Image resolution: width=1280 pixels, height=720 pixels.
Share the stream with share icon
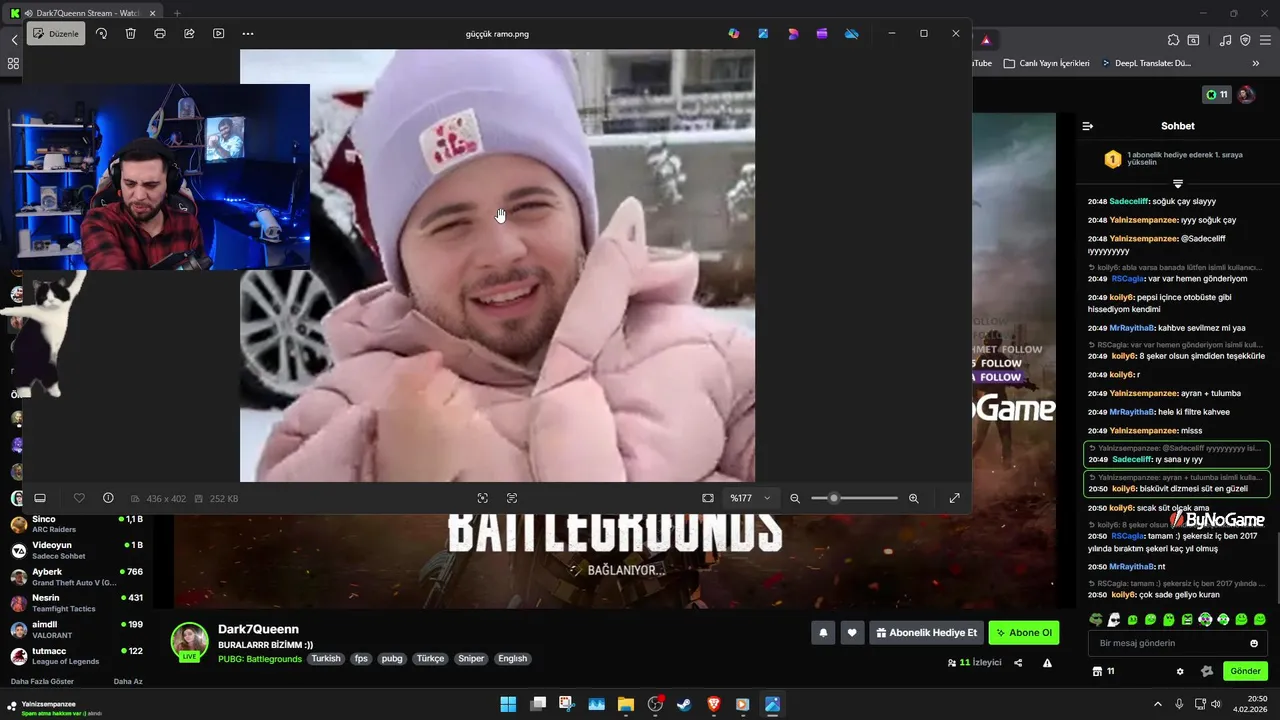pos(1018,663)
